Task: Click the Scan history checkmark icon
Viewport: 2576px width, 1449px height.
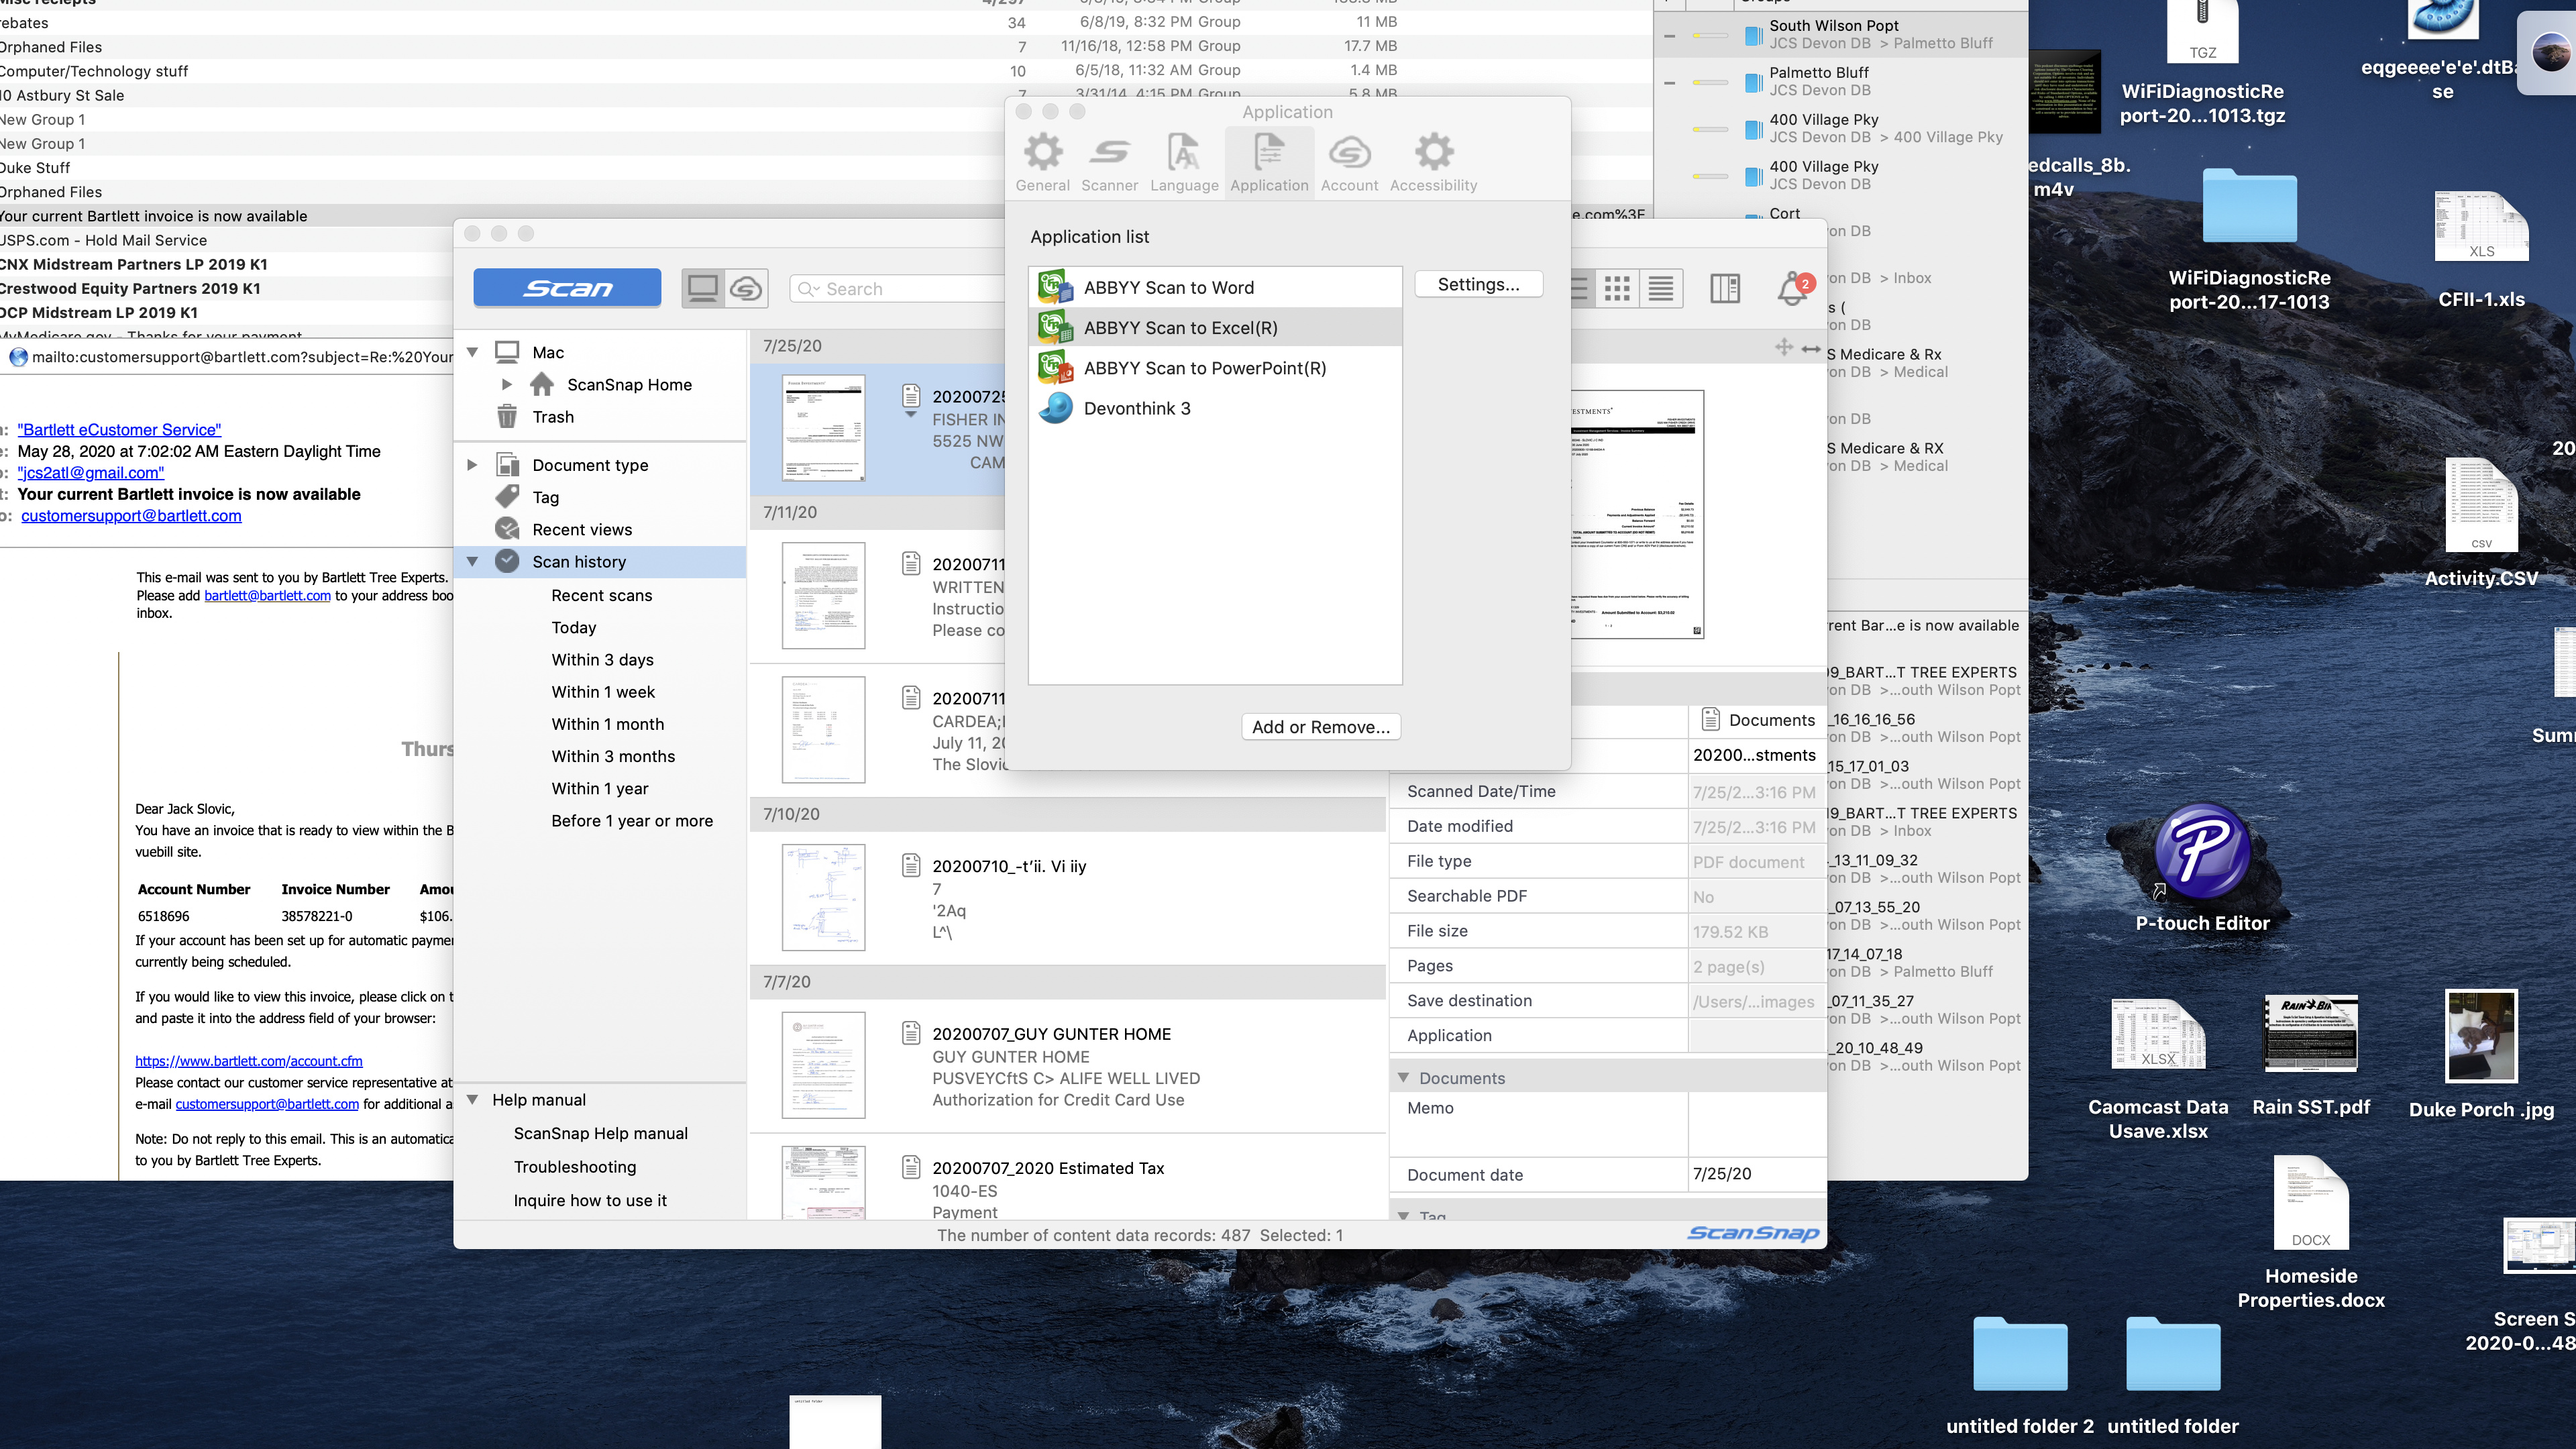Action: pyautogui.click(x=507, y=561)
